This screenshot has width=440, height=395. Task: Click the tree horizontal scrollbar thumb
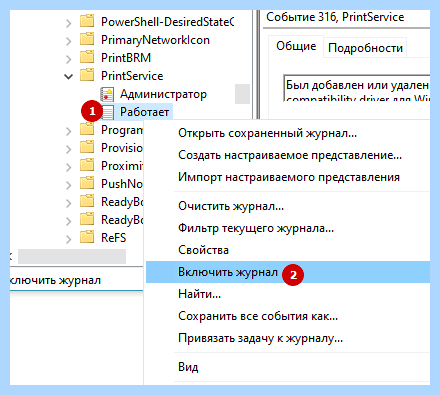coord(72,257)
